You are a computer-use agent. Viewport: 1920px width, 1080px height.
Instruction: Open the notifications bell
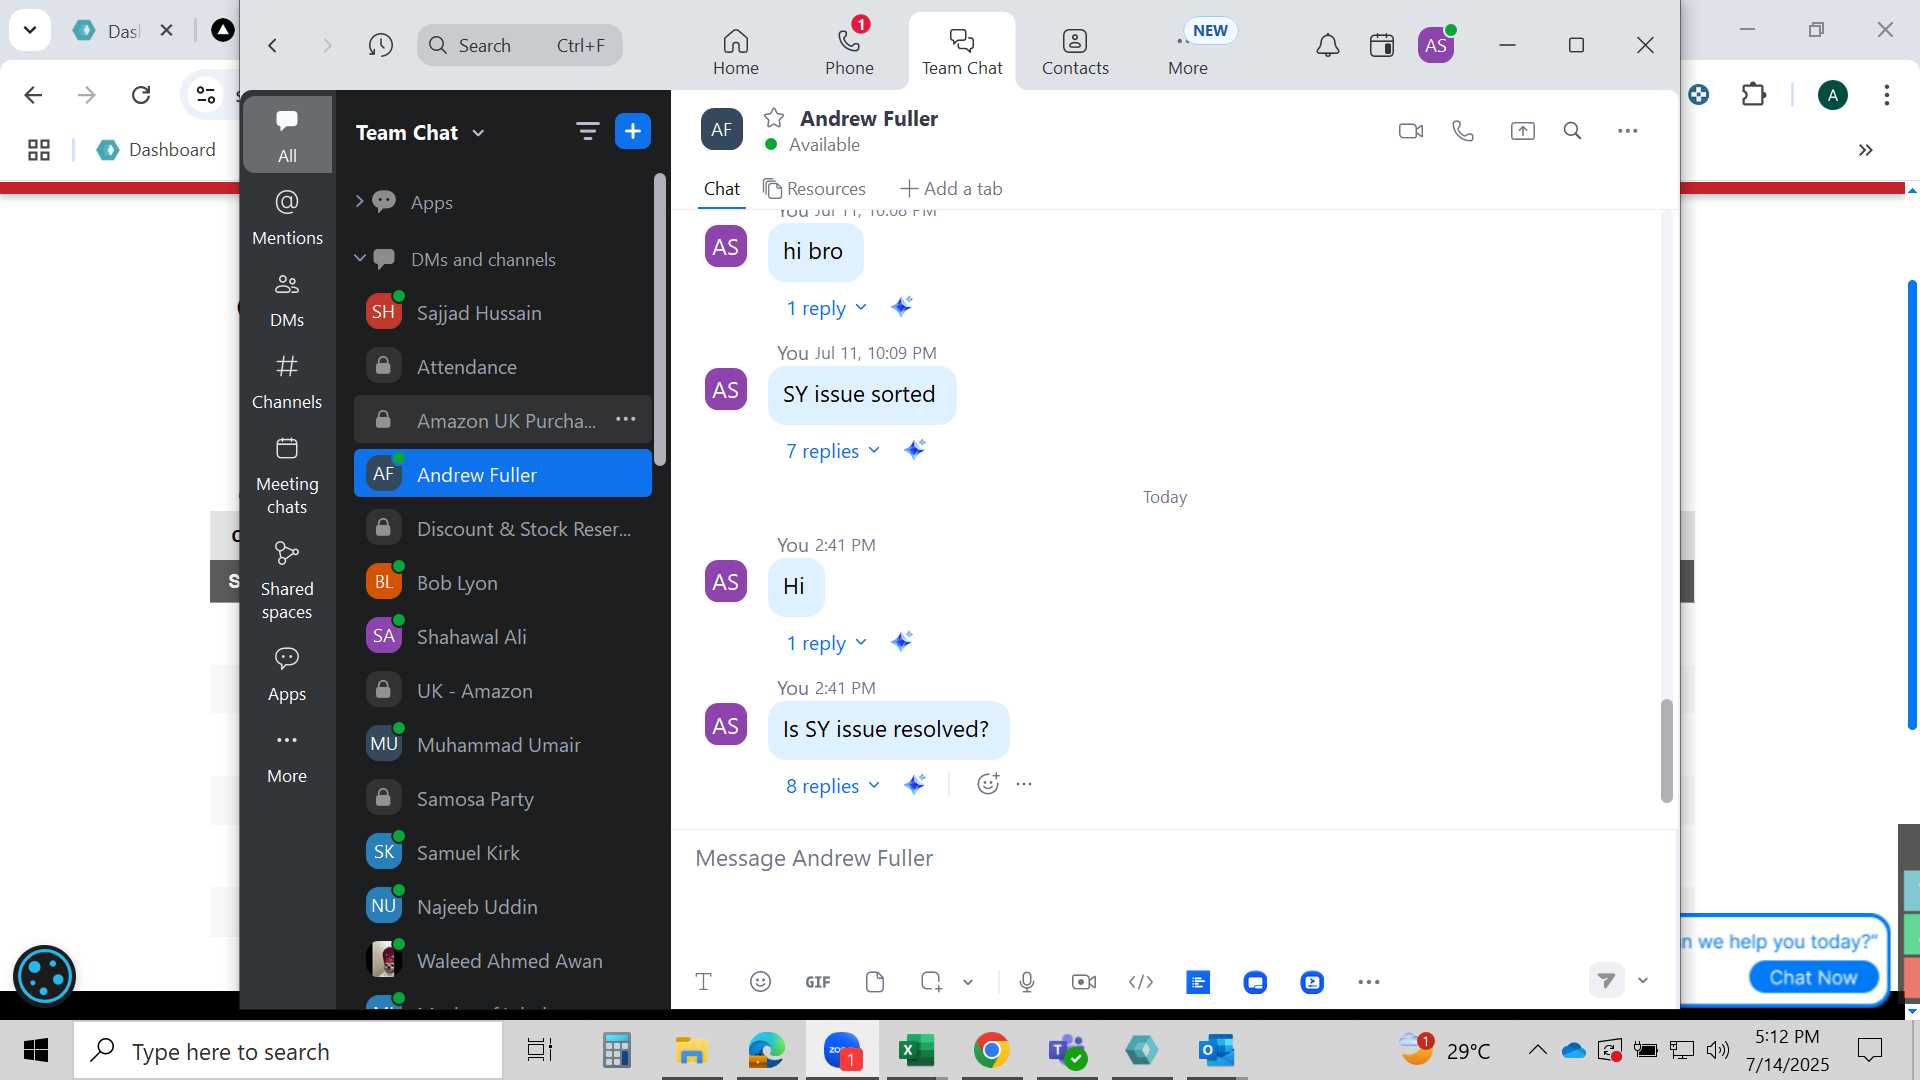(1327, 45)
